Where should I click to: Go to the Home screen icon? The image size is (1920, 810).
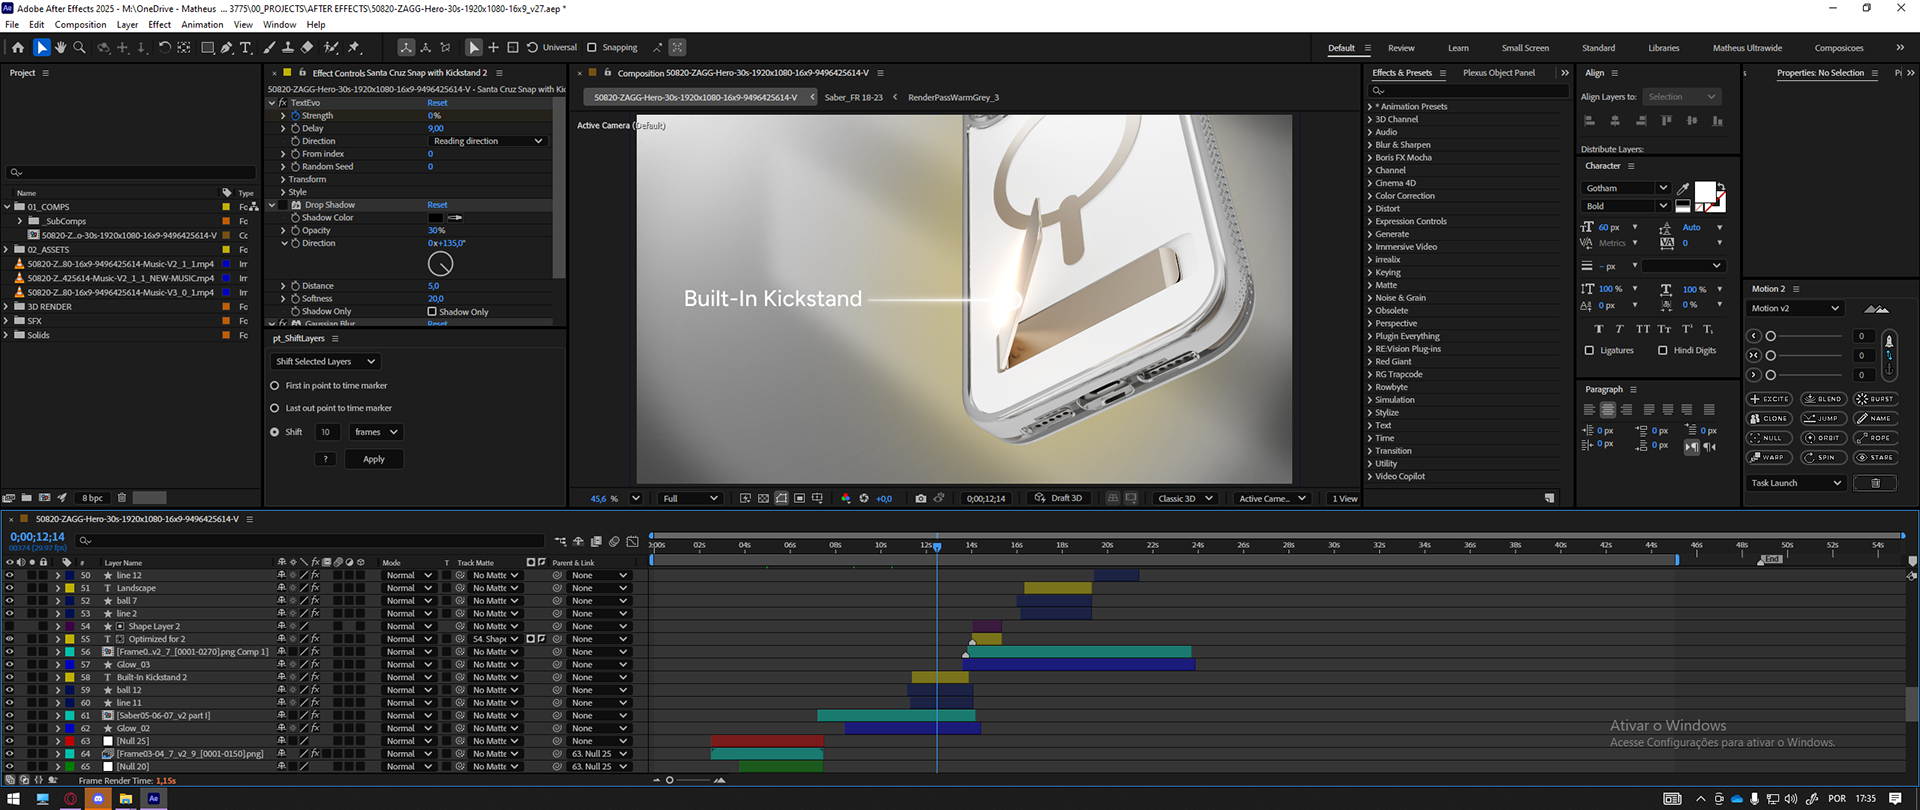(18, 47)
